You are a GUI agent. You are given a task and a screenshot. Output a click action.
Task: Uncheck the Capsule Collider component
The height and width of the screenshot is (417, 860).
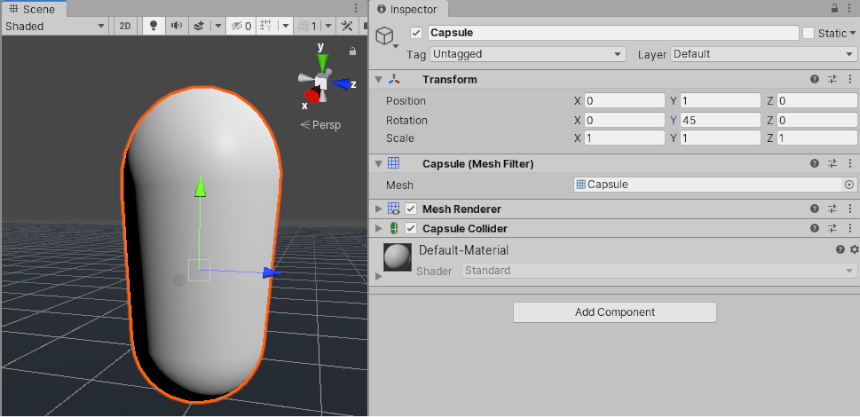[411, 229]
